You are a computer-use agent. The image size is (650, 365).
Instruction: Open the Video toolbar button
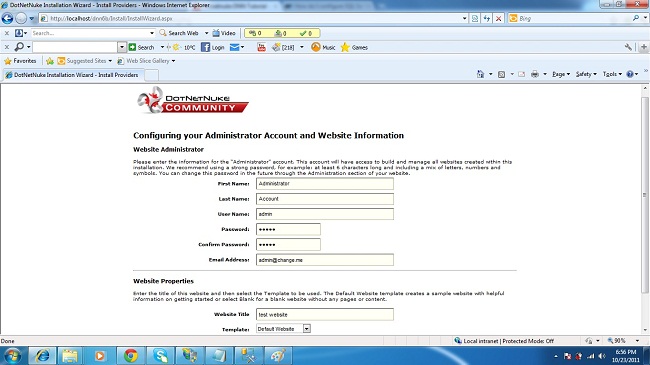224,33
